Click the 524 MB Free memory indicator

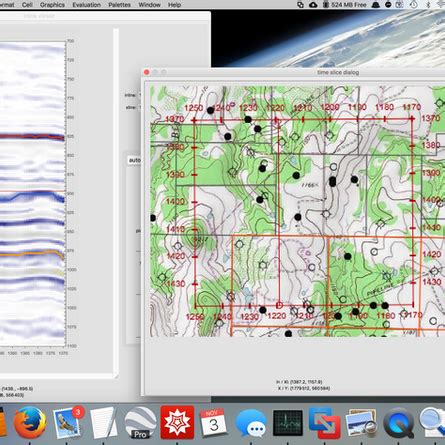point(345,5)
